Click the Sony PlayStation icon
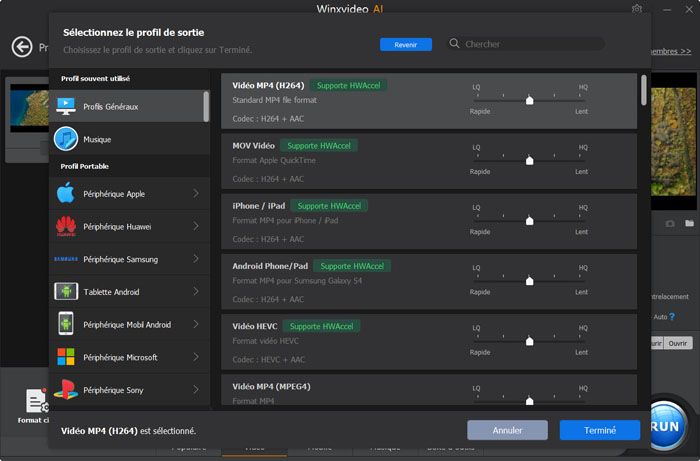 [66, 389]
